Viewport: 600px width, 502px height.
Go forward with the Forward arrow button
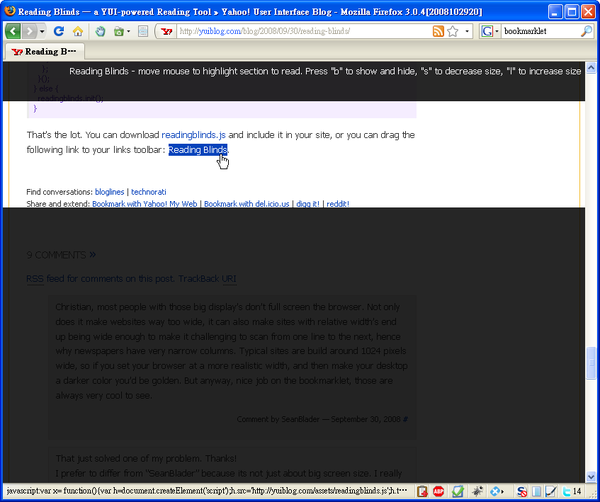click(x=29, y=31)
